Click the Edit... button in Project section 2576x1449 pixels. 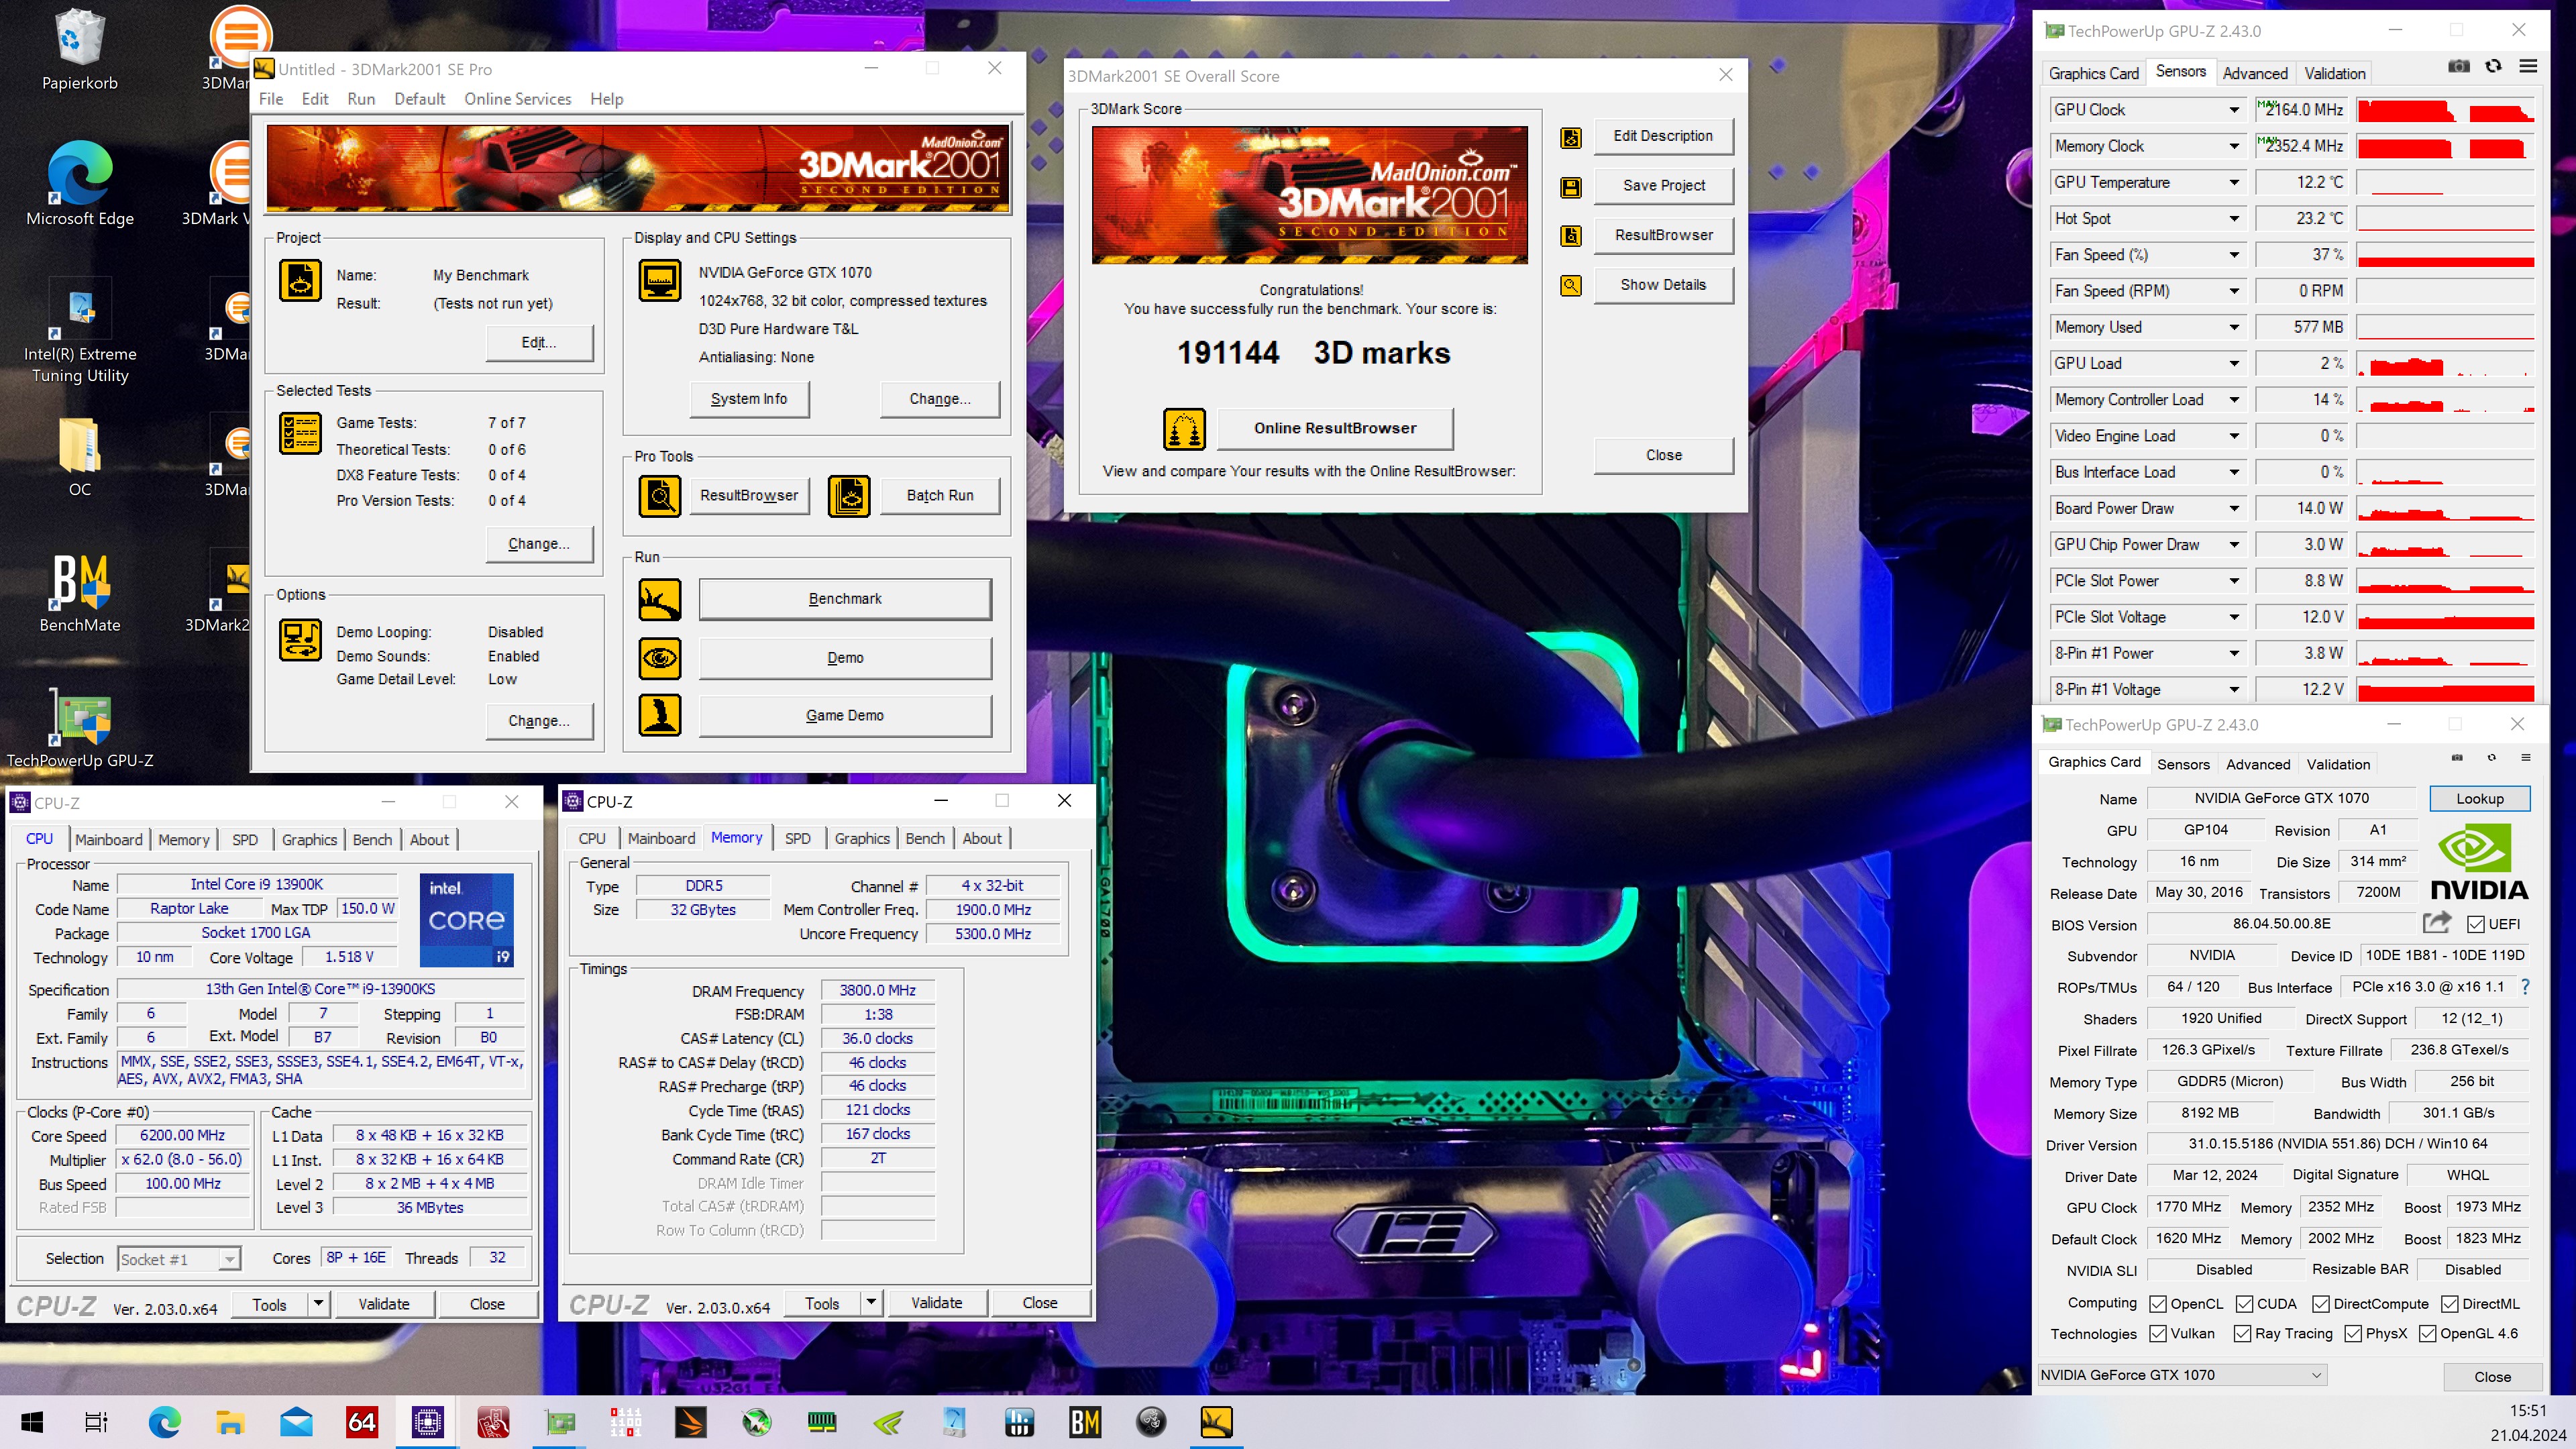(539, 342)
